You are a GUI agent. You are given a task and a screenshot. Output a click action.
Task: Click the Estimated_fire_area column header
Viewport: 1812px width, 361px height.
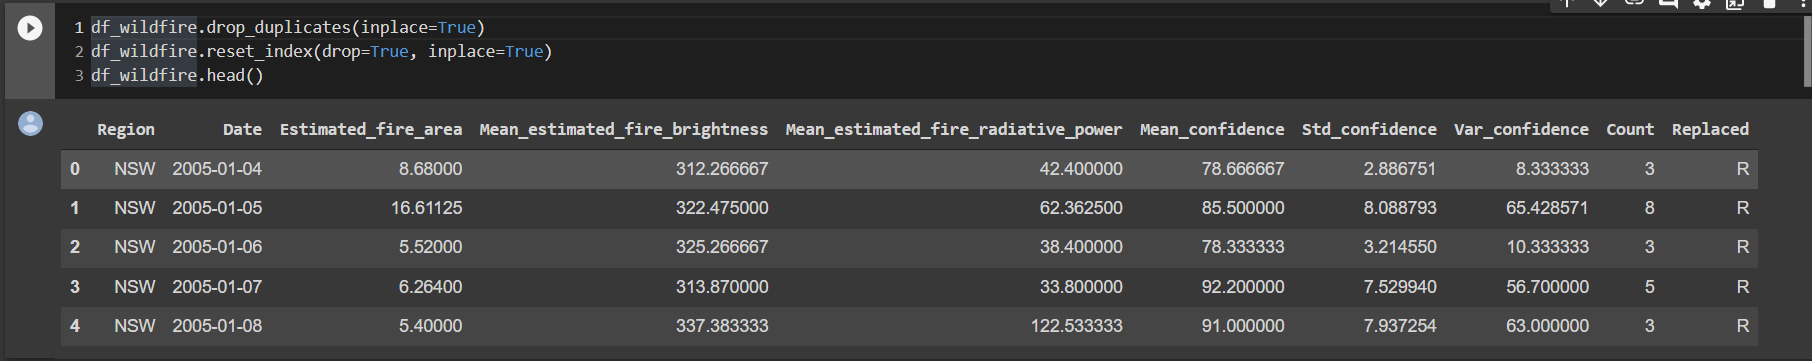point(371,129)
